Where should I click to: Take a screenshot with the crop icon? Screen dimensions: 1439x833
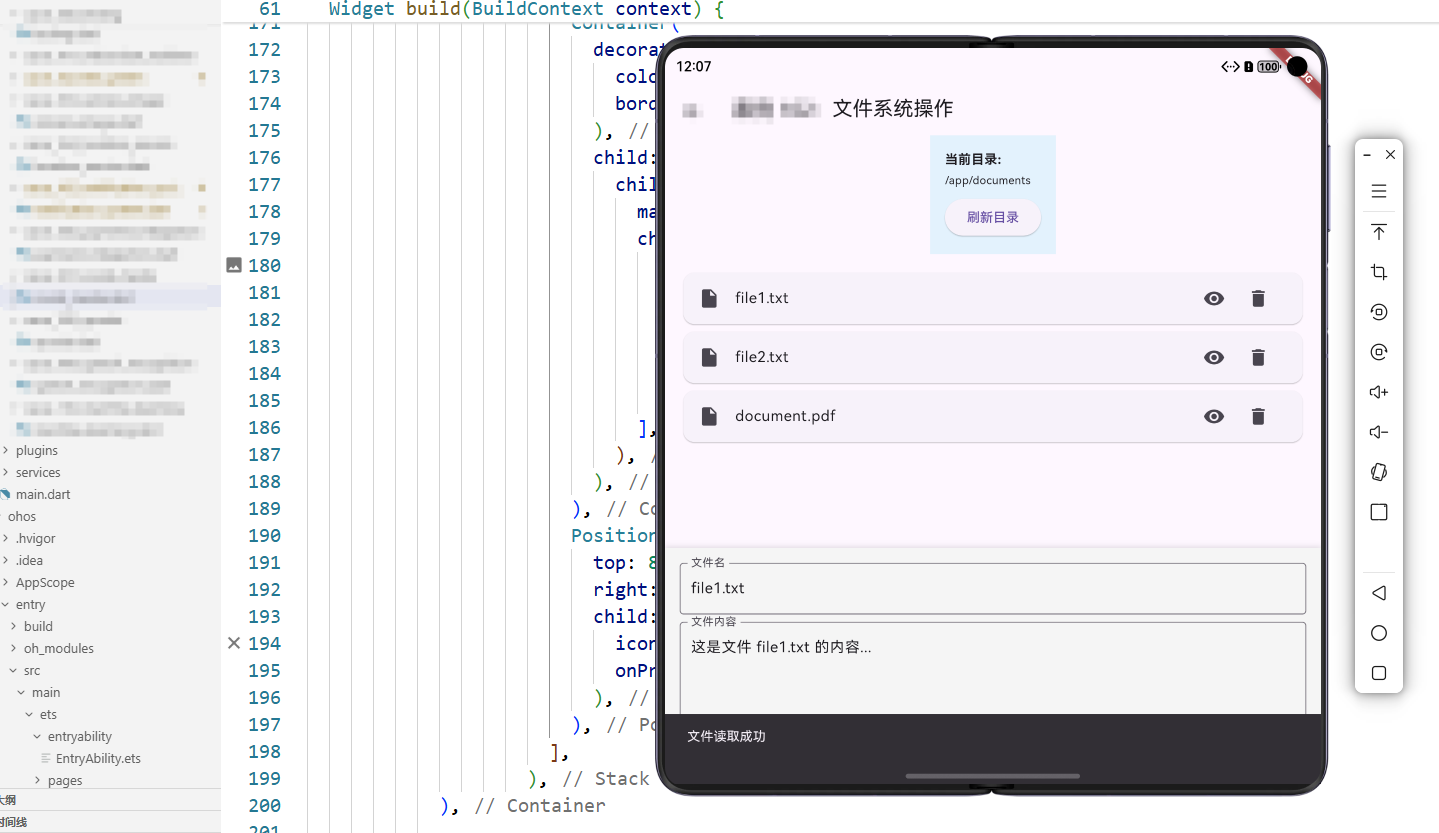point(1378,272)
